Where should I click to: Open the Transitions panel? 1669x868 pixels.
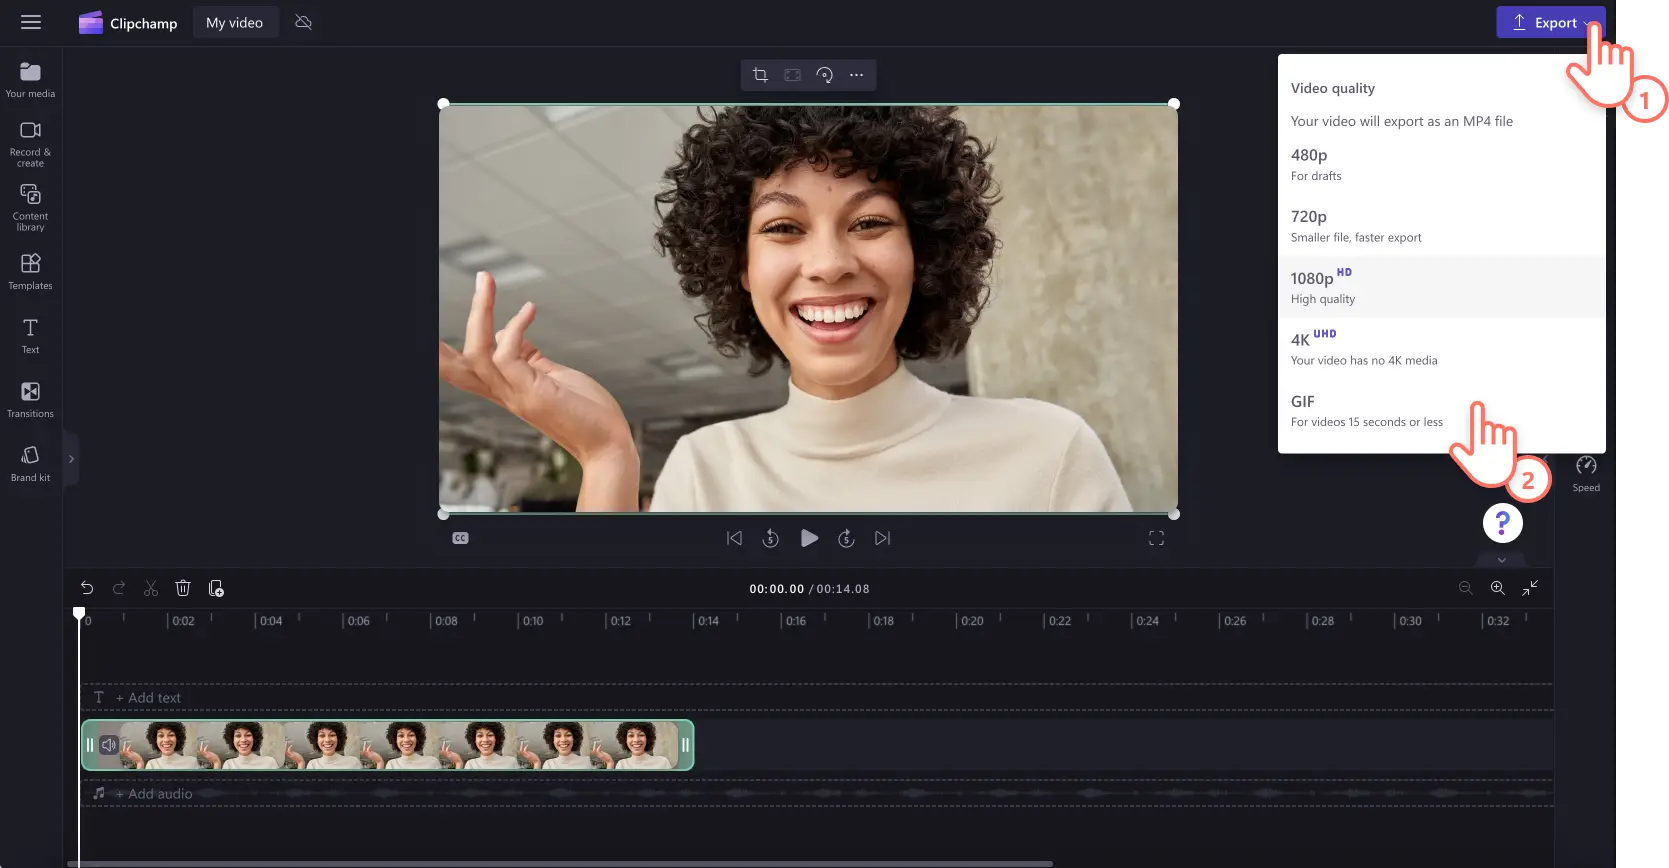pyautogui.click(x=30, y=398)
